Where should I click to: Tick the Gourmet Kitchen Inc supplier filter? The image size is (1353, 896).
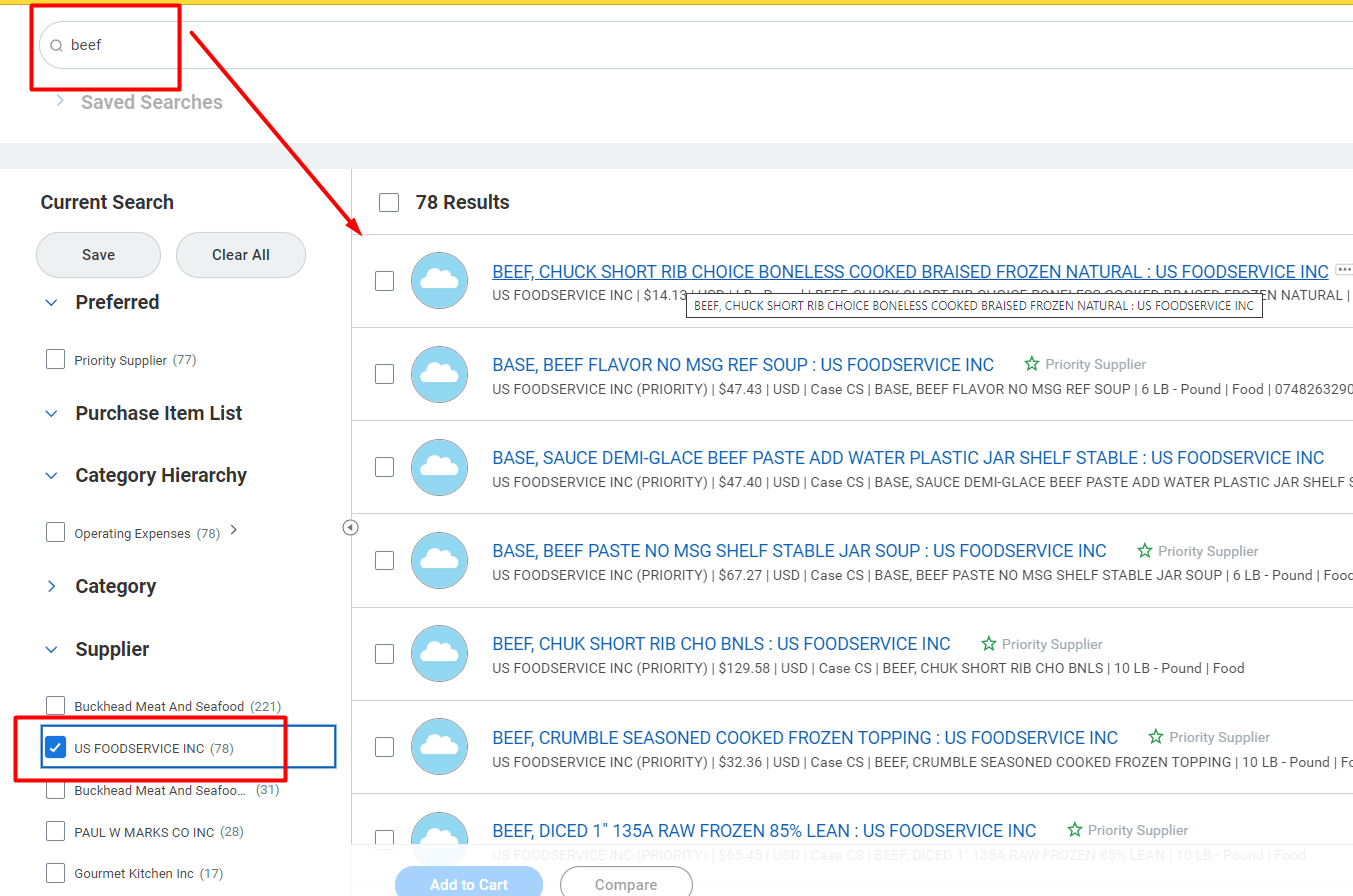click(56, 873)
